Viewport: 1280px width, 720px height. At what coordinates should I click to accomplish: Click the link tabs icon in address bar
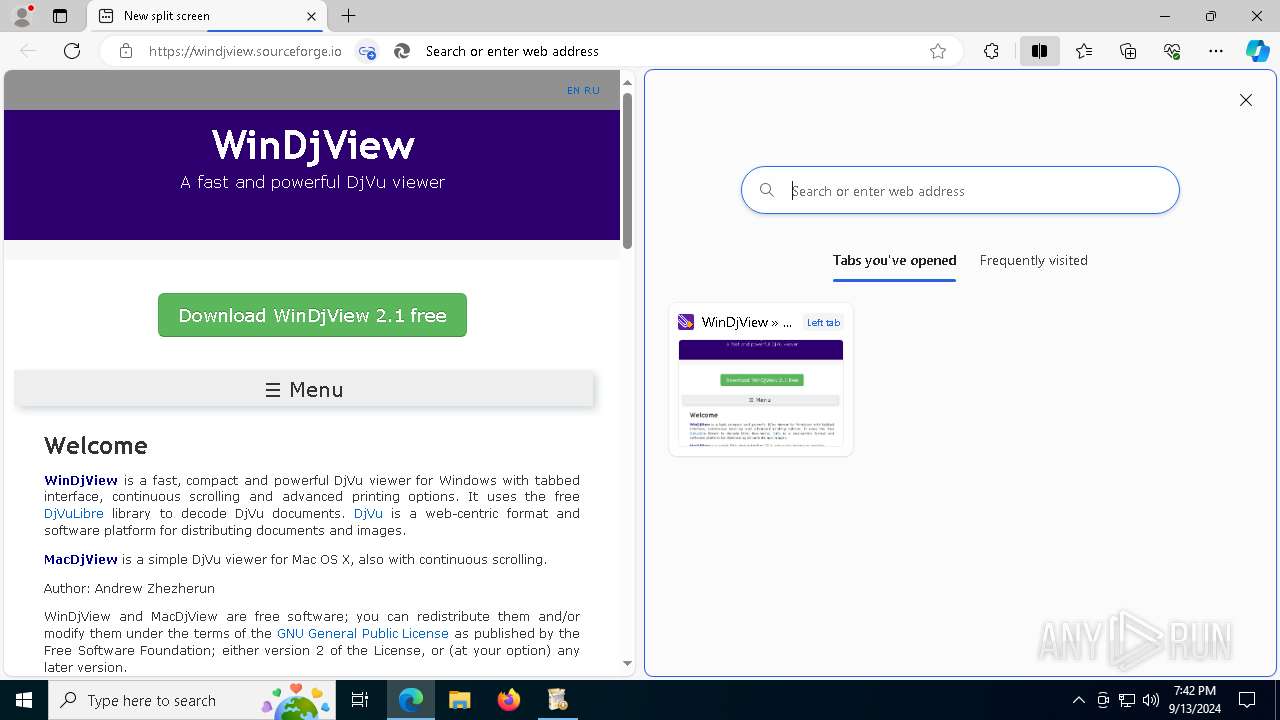367,51
